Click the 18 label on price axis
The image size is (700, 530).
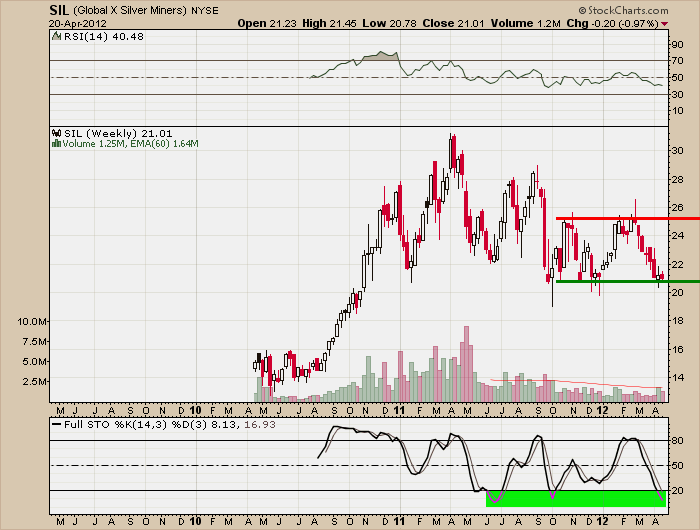point(678,321)
